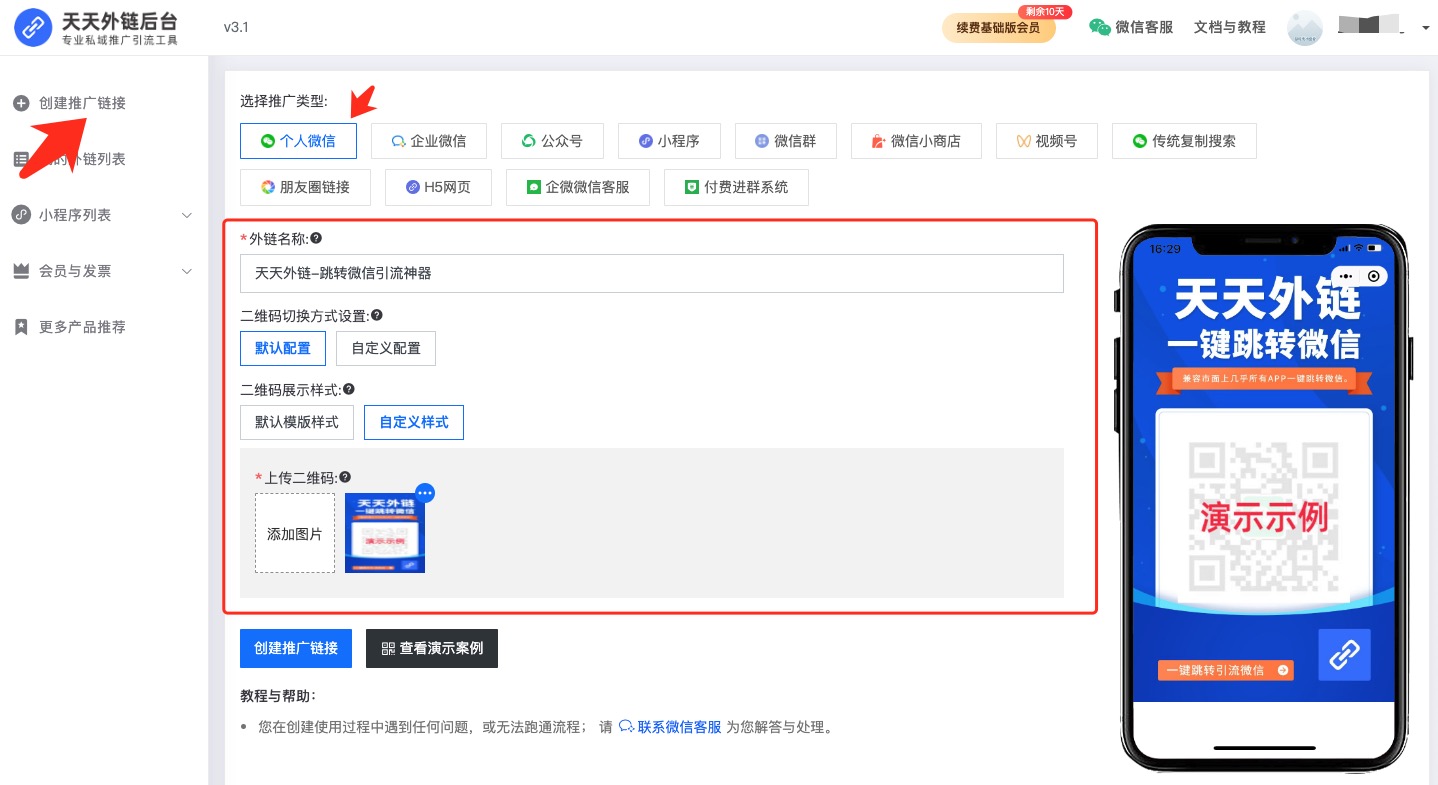Click the 创建推广链接 blue button
Screen dimensions: 1438x785
click(x=296, y=648)
